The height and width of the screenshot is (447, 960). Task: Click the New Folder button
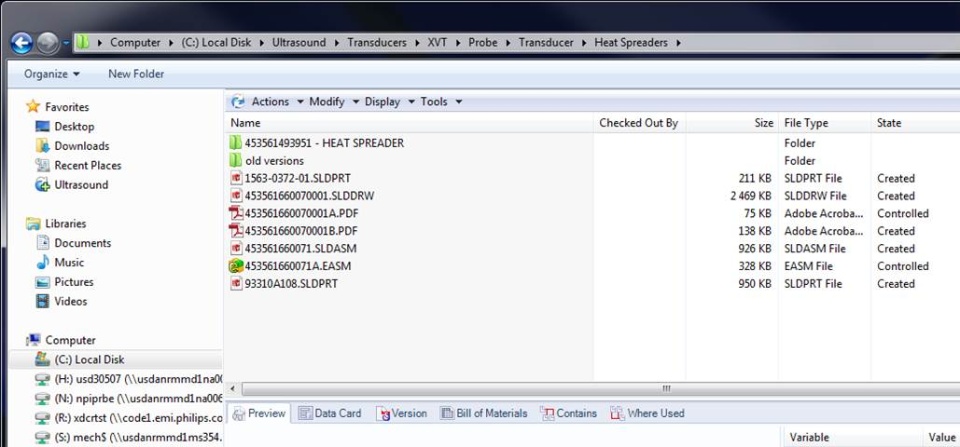[x=136, y=74]
